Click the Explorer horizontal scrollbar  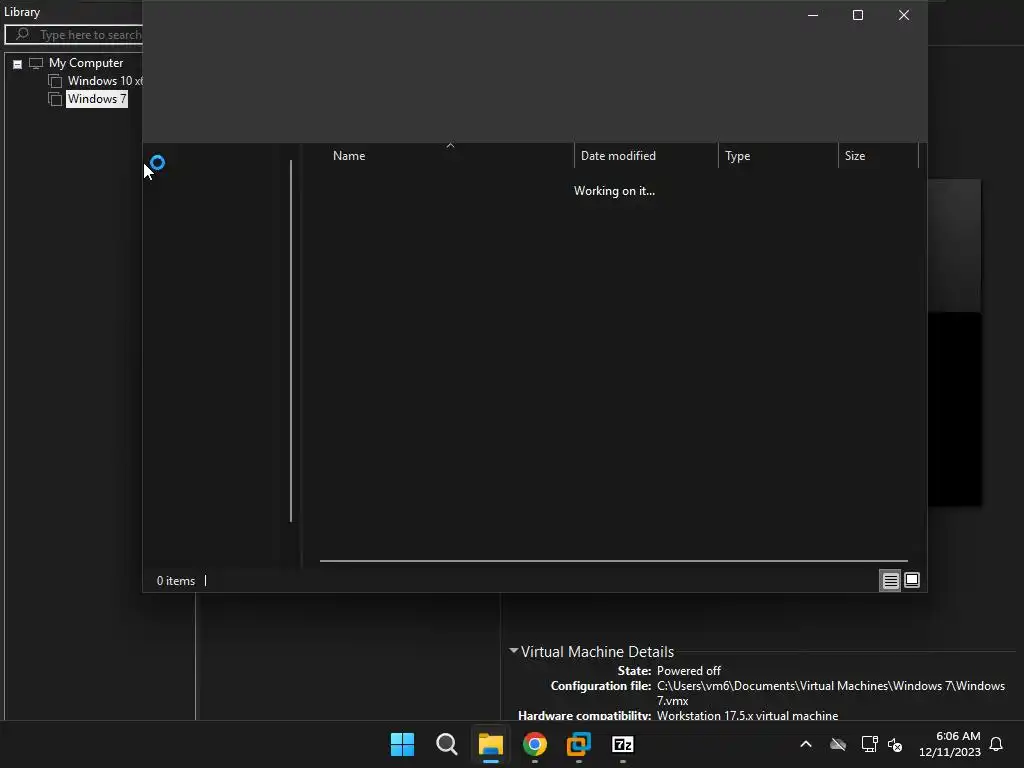pos(613,560)
